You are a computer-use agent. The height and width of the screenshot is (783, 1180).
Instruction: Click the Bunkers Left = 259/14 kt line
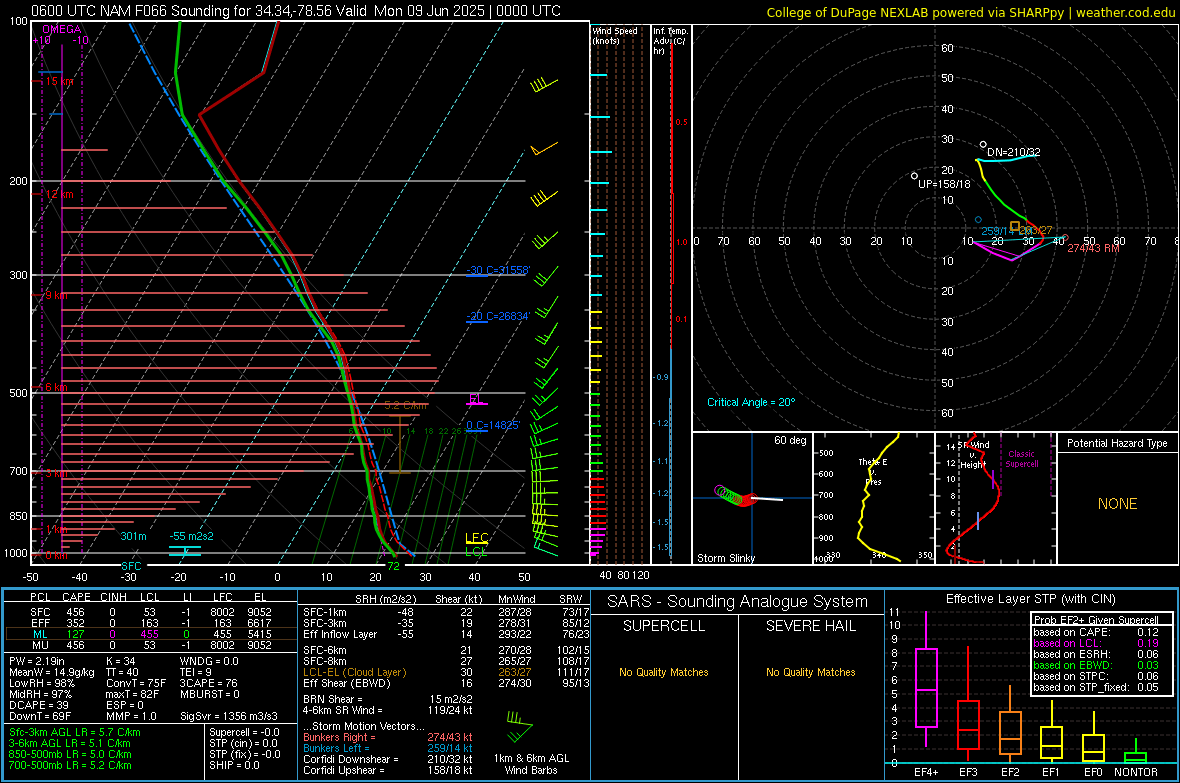[388, 748]
